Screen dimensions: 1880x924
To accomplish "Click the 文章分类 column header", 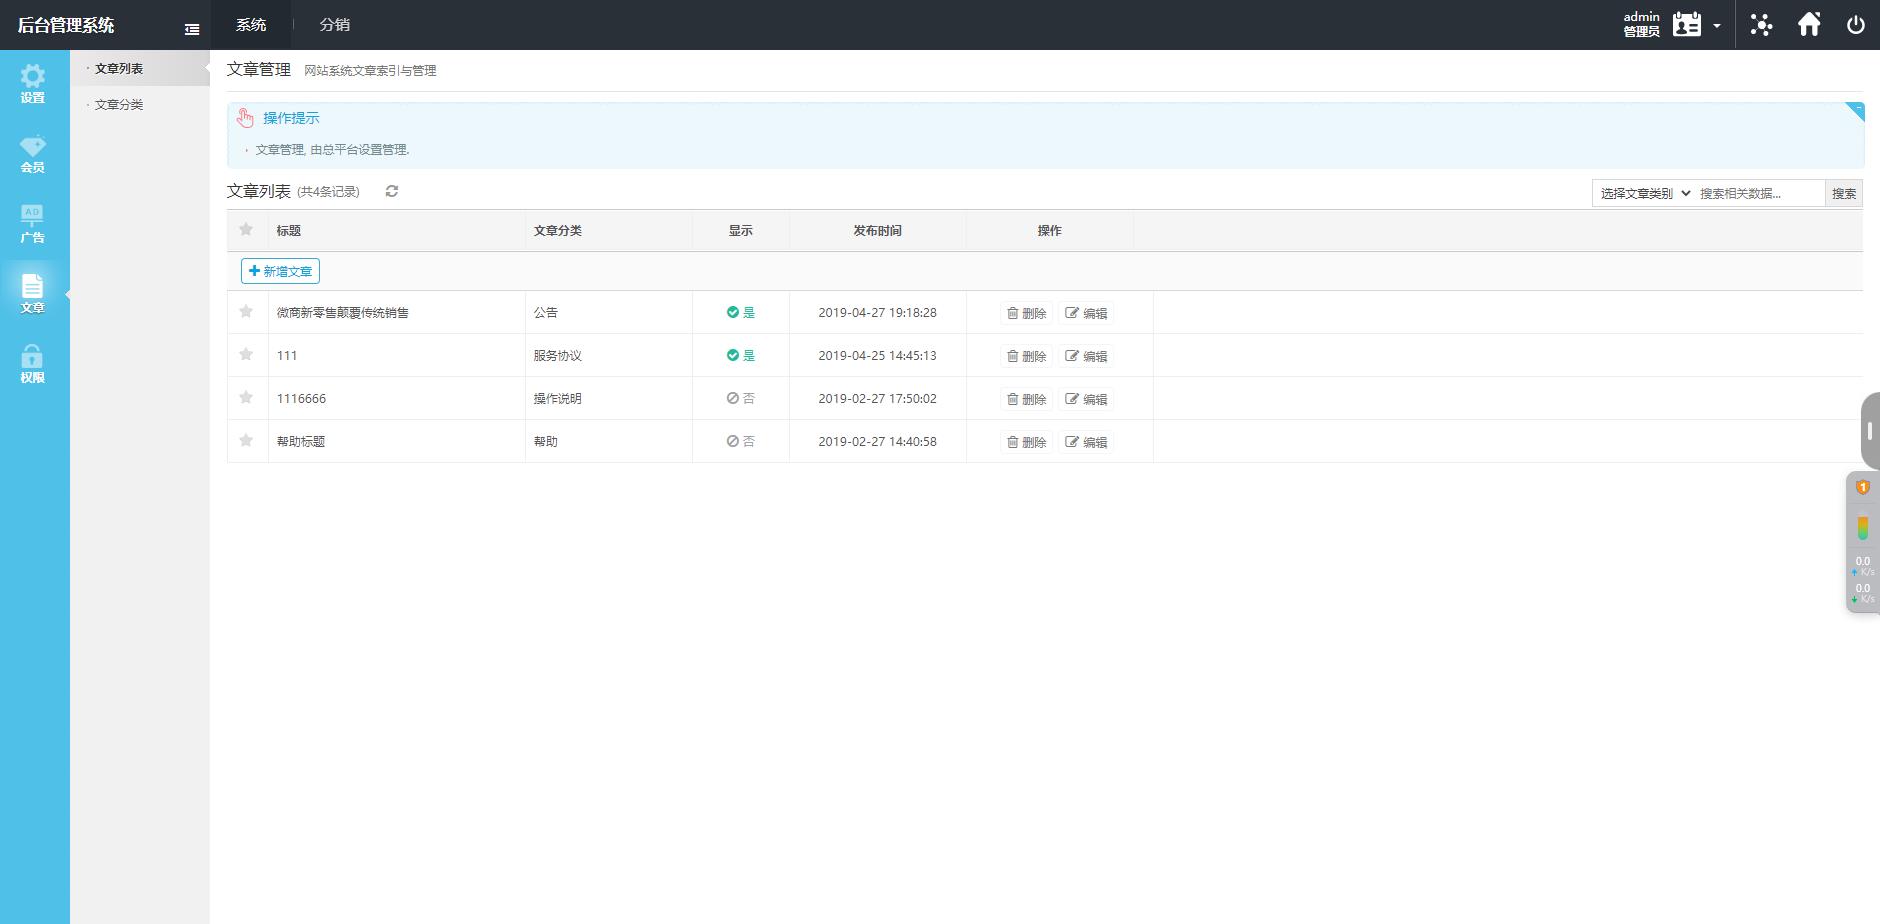I will tap(558, 231).
